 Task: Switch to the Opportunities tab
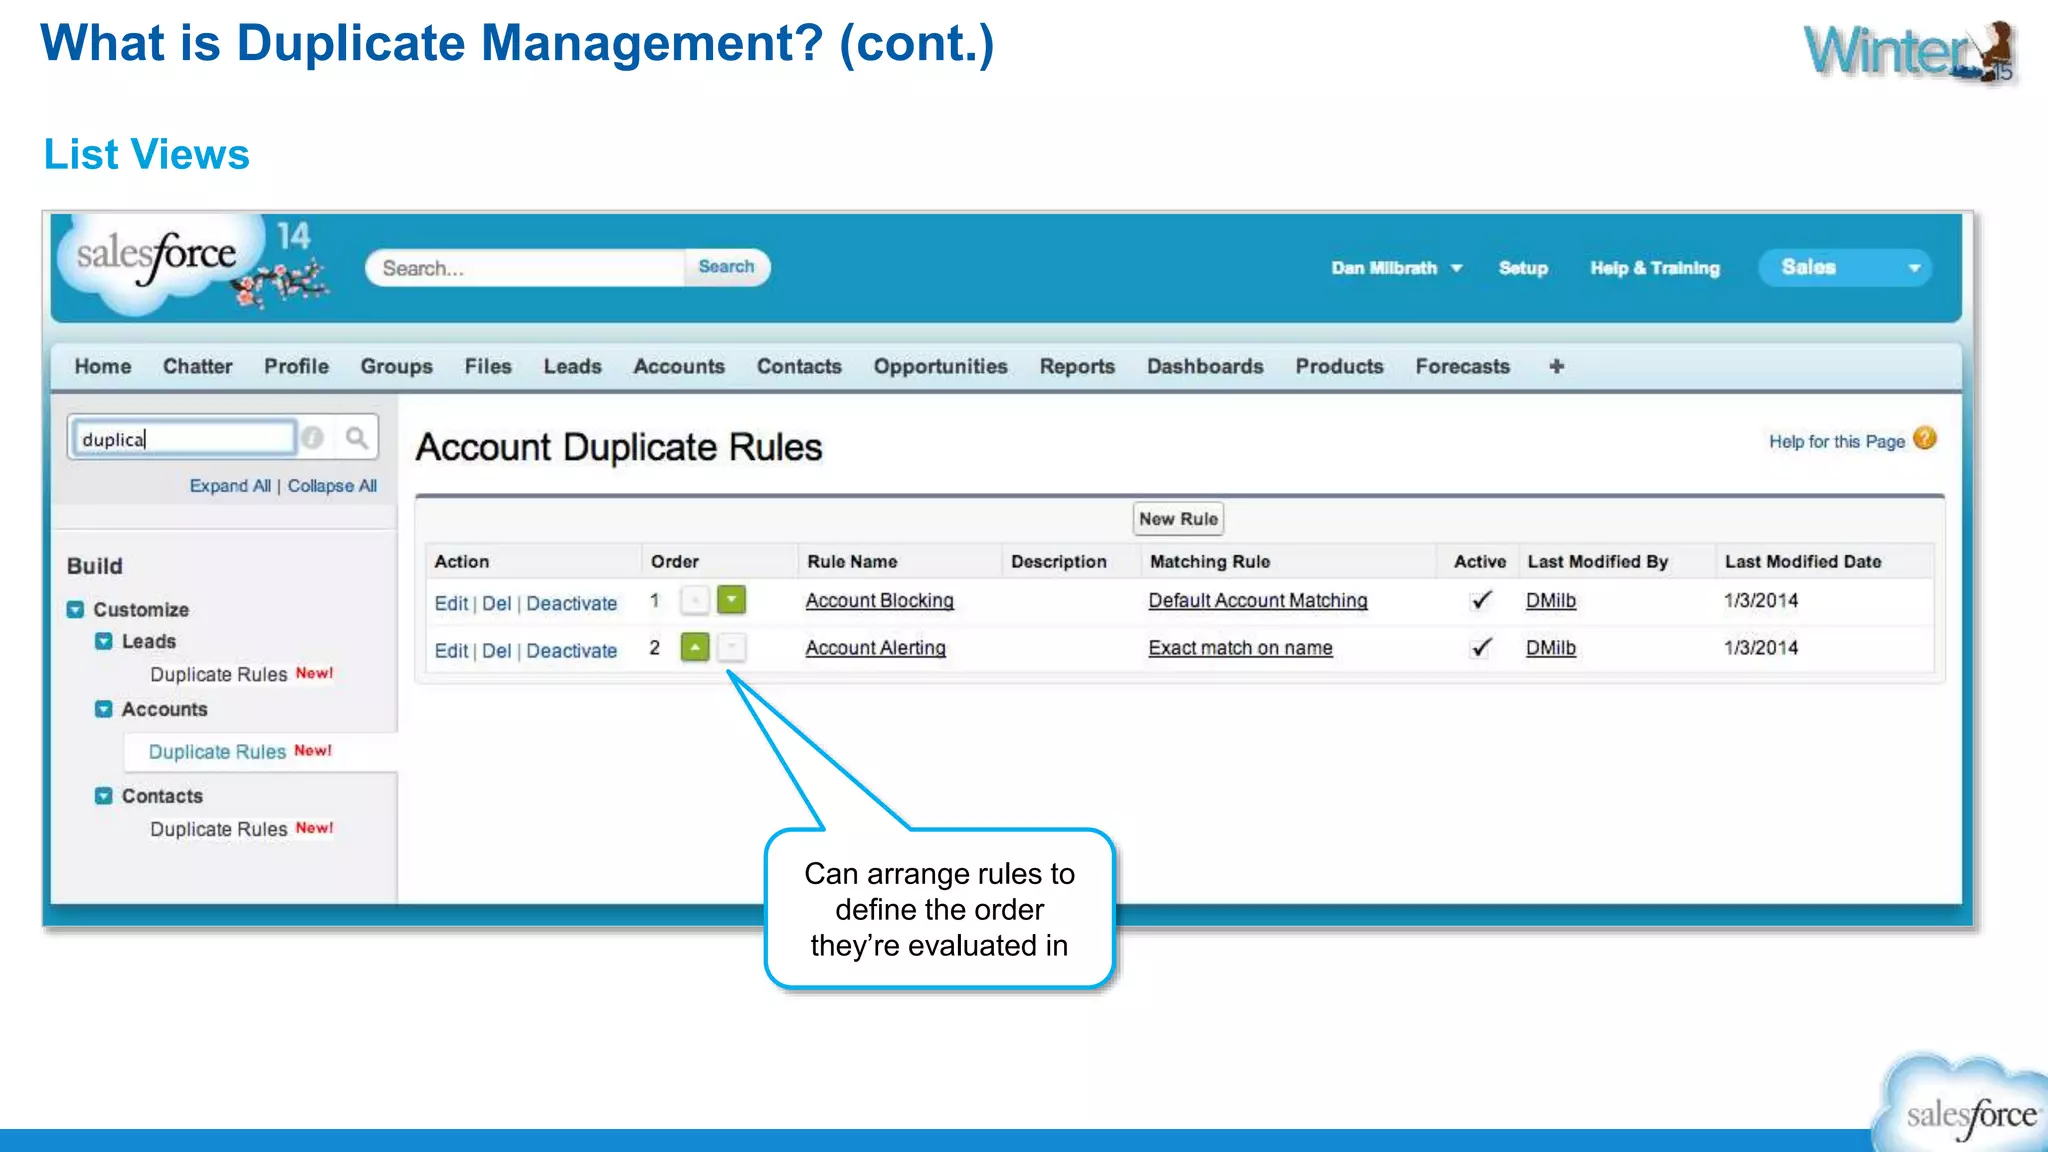(x=941, y=366)
